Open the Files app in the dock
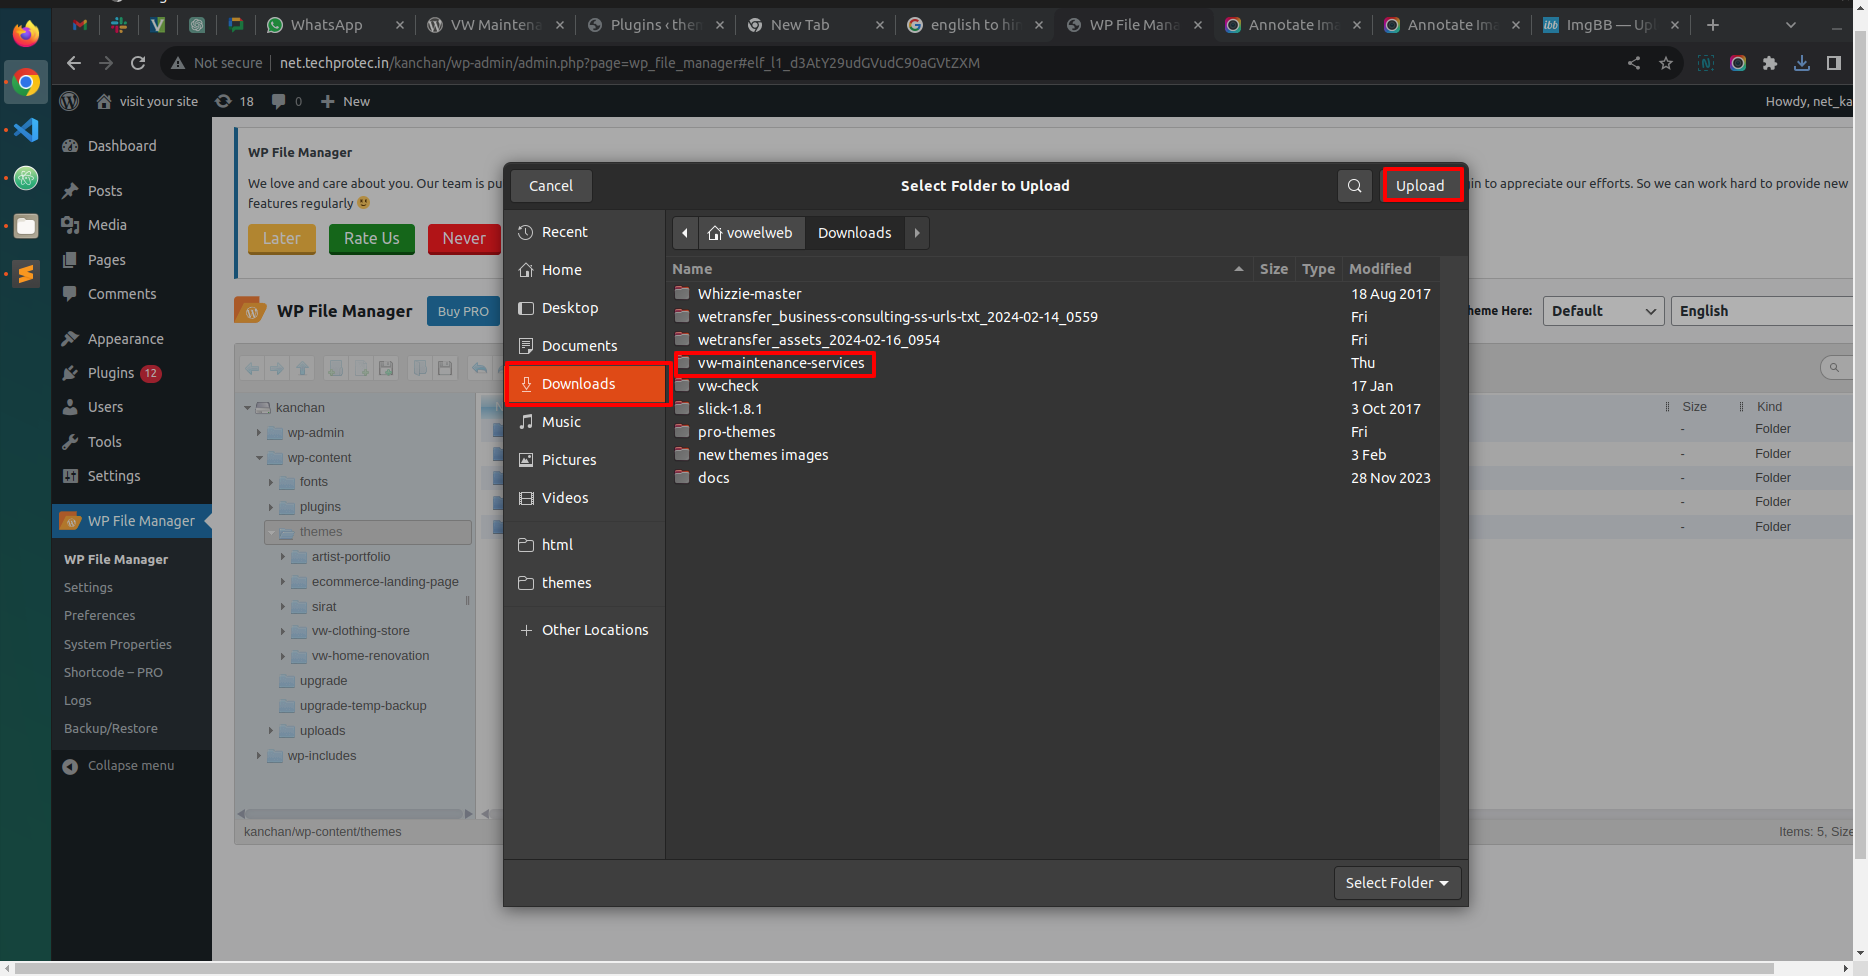This screenshot has height=976, width=1868. 26,226
